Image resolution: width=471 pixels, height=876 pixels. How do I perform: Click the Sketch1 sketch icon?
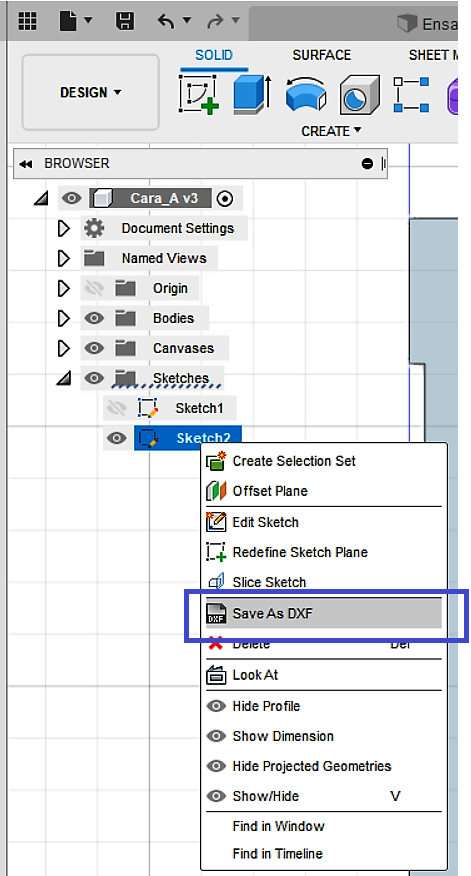click(x=148, y=408)
